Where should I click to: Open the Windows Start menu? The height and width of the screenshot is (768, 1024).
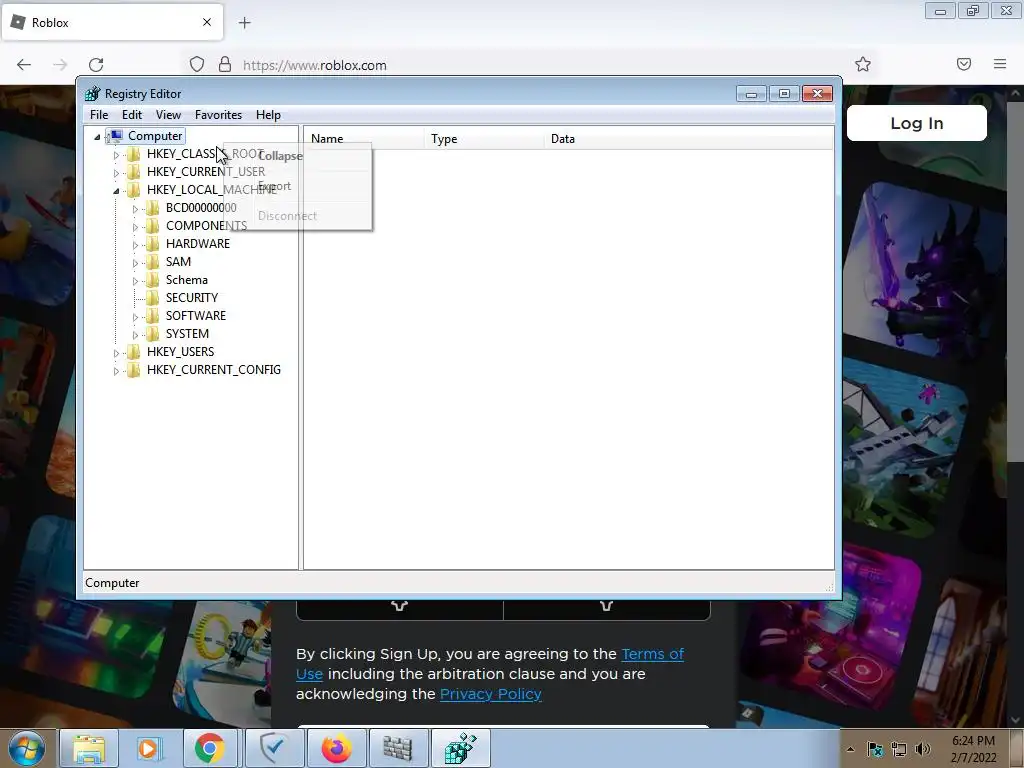[27, 748]
